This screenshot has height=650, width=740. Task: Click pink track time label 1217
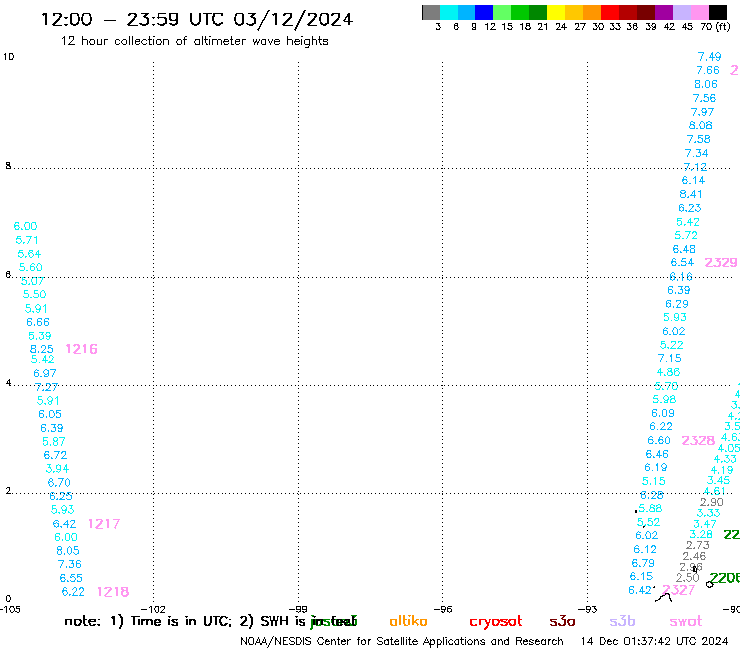coord(104,523)
